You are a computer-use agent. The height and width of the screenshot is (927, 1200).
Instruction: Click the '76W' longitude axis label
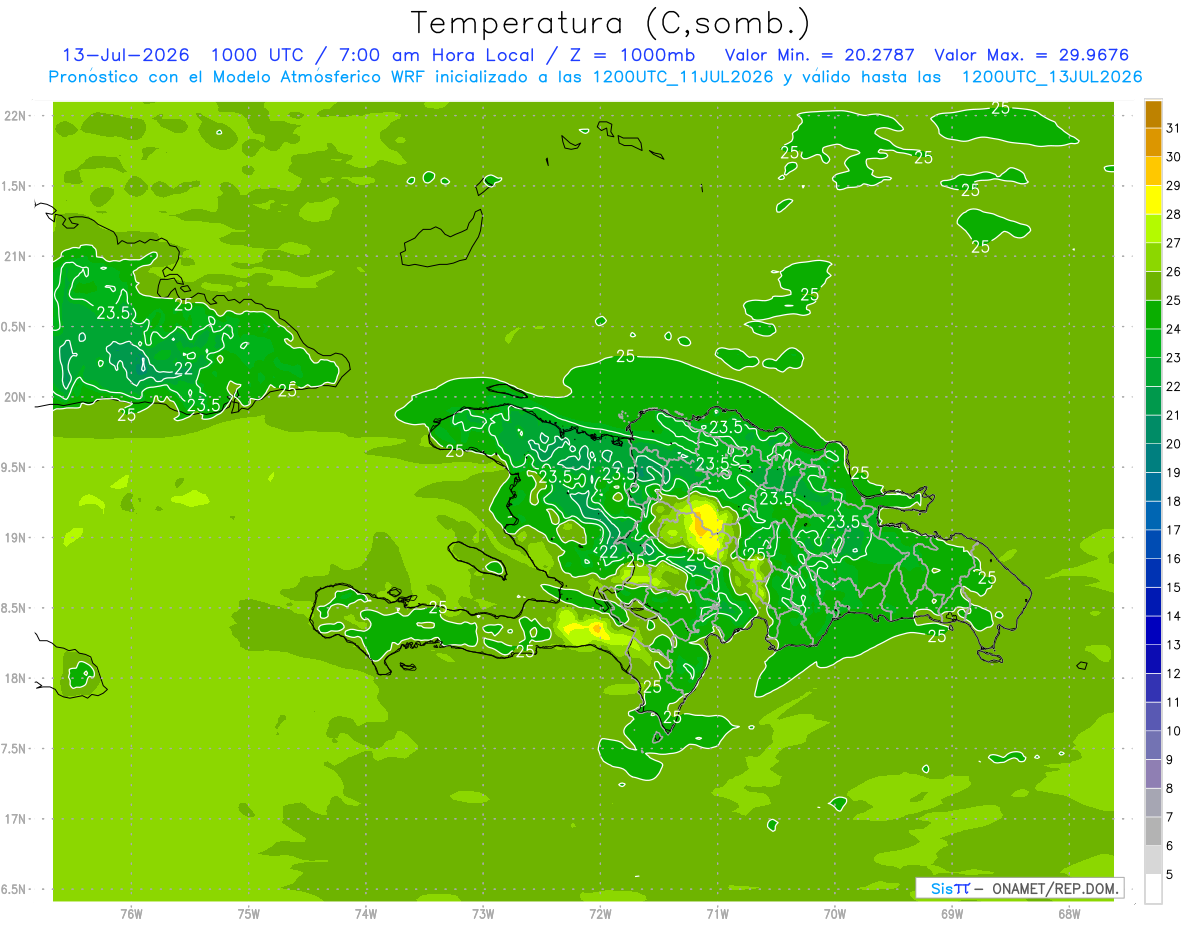(131, 913)
